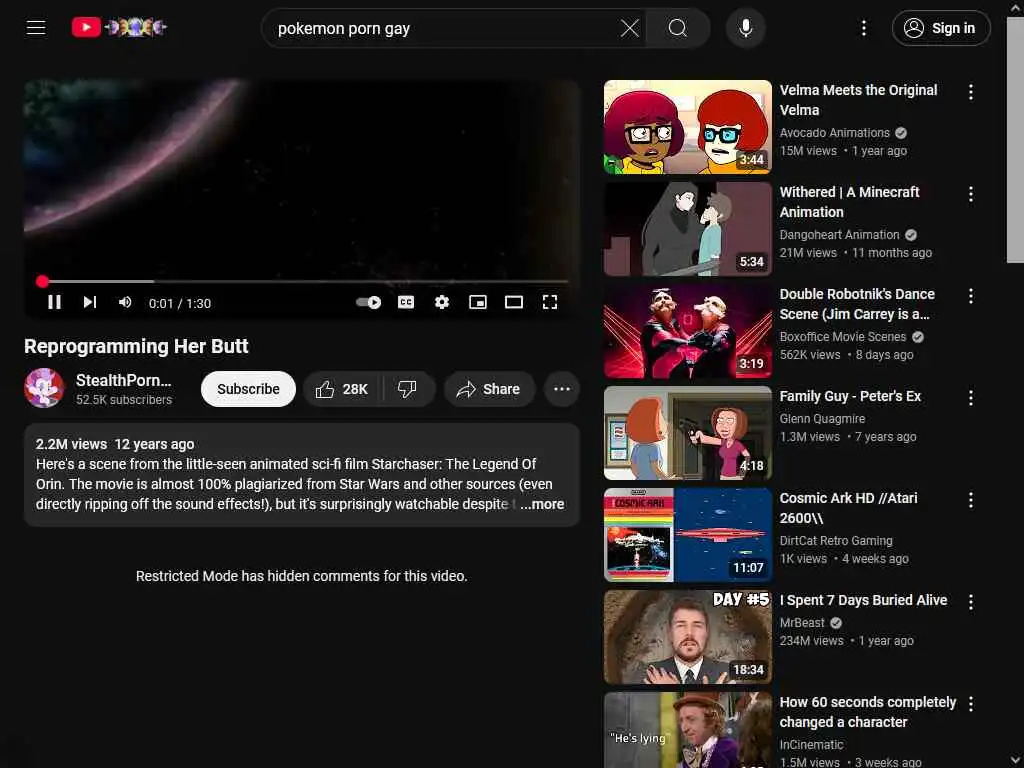
Task: Open the hamburger guide menu
Action: coord(36,27)
